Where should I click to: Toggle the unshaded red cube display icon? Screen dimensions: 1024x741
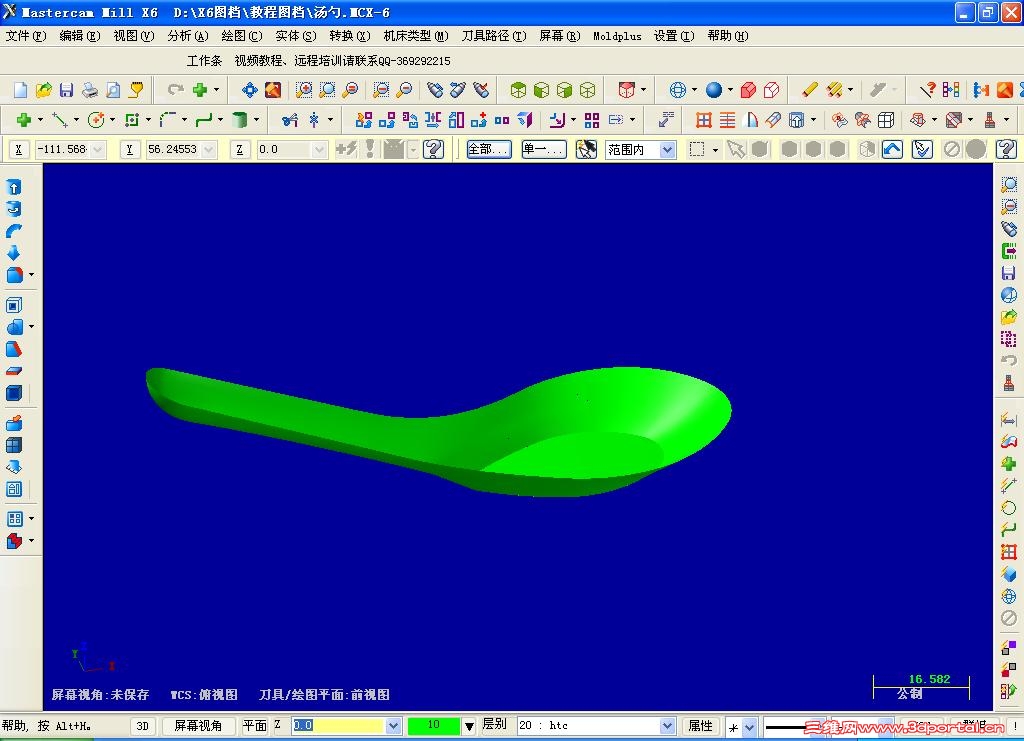click(771, 90)
